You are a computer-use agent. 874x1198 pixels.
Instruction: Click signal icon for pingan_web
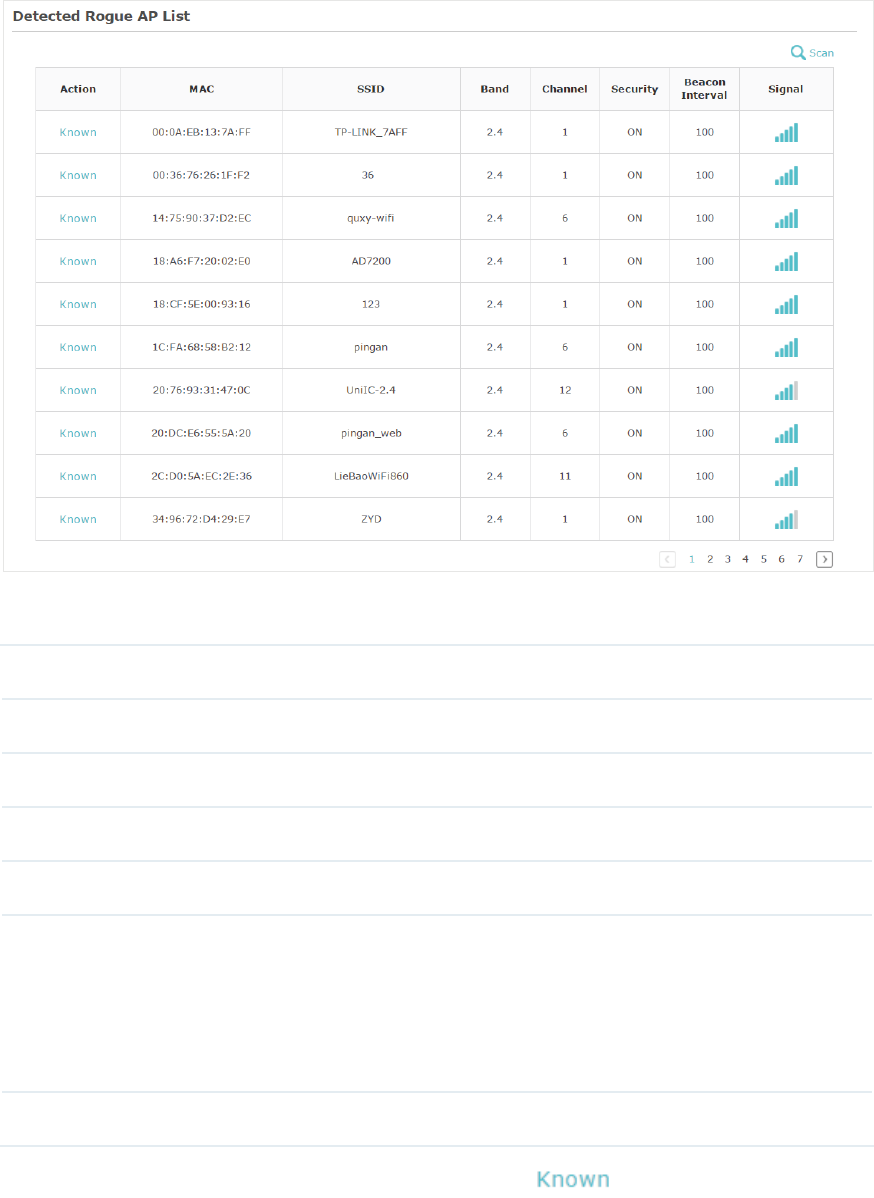click(x=786, y=433)
